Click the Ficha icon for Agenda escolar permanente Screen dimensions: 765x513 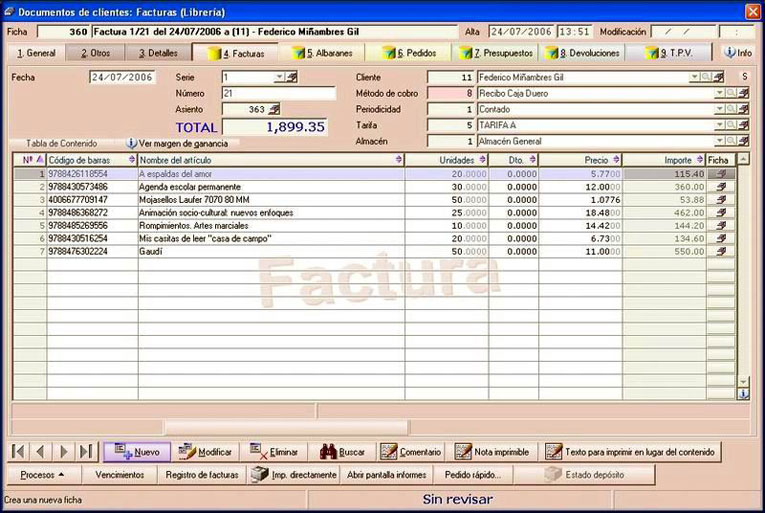pos(721,186)
